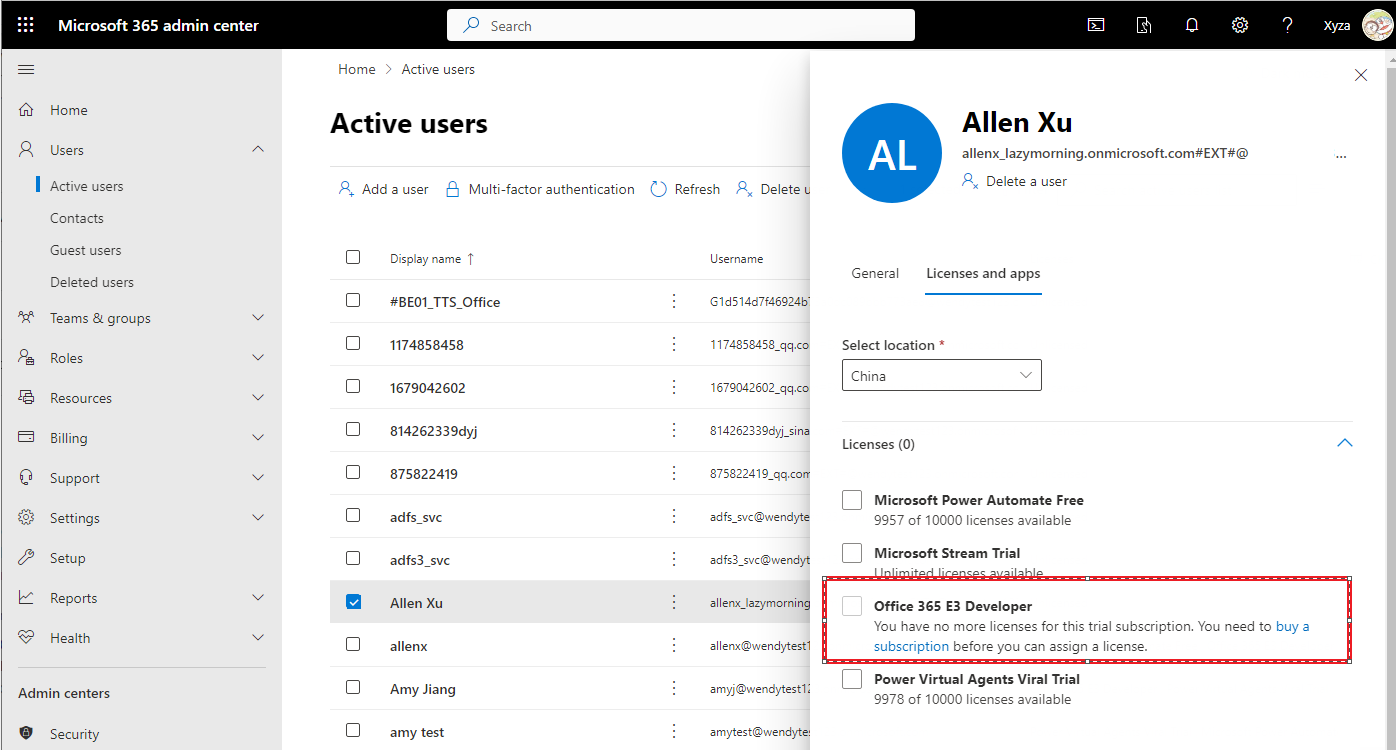Open the notifications bell icon
The width and height of the screenshot is (1396, 750).
coord(1192,25)
